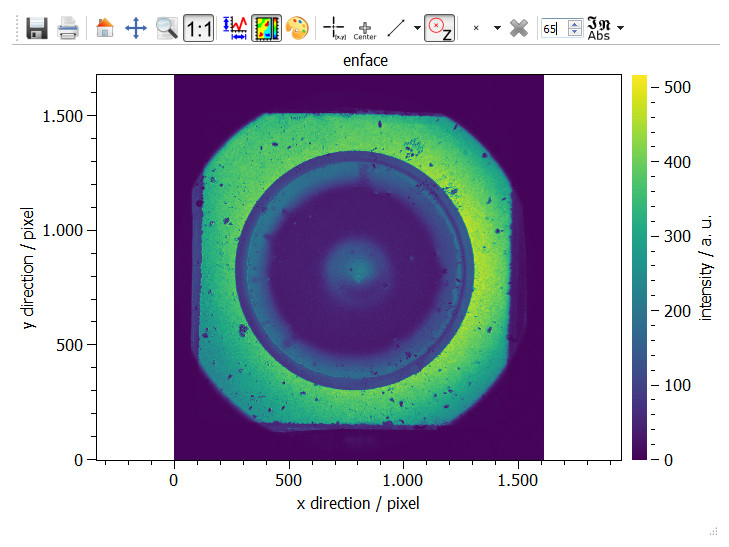
Task: Activate the magnifier zoom tool
Action: [x=167, y=28]
